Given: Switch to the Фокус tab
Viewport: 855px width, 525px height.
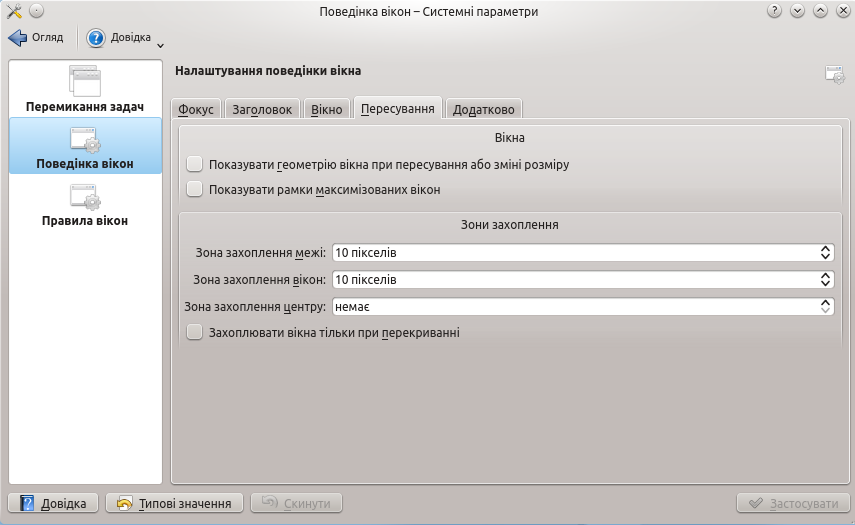Looking at the screenshot, I should click(x=196, y=109).
